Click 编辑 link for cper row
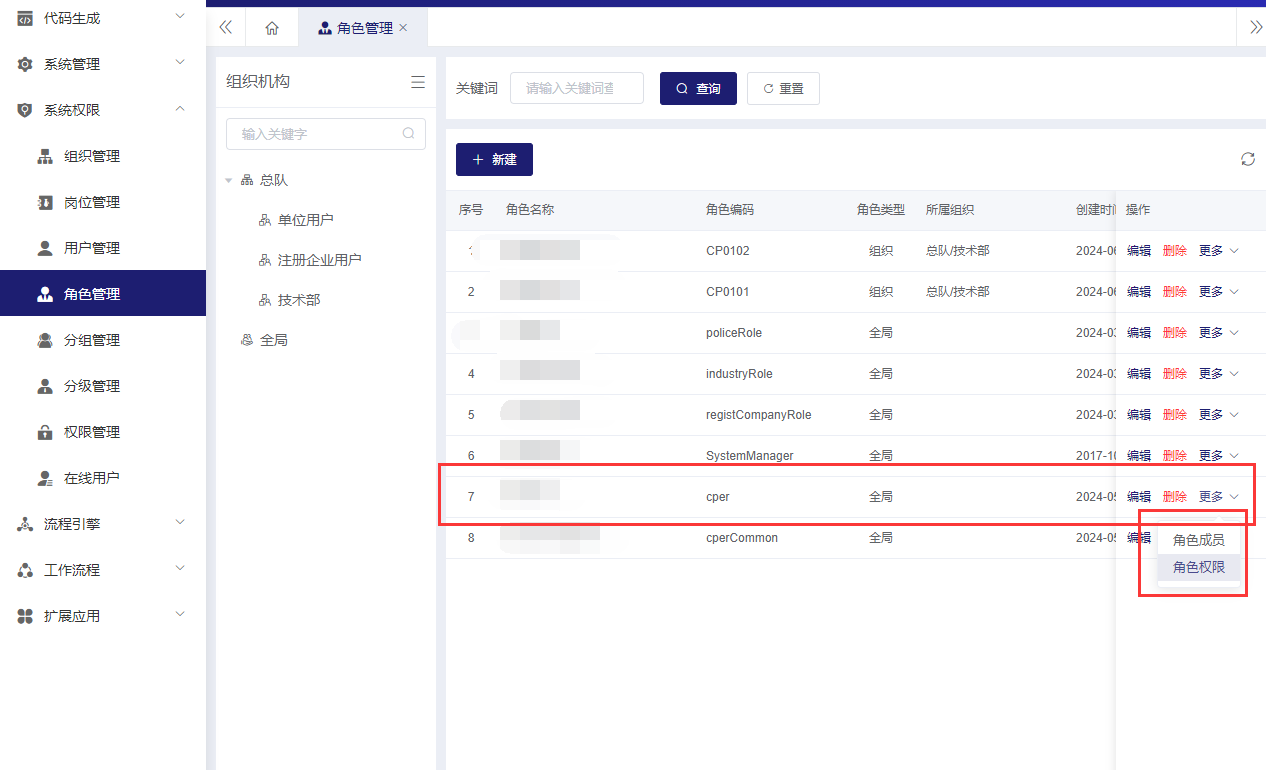This screenshot has height=770, width=1266. click(1139, 497)
